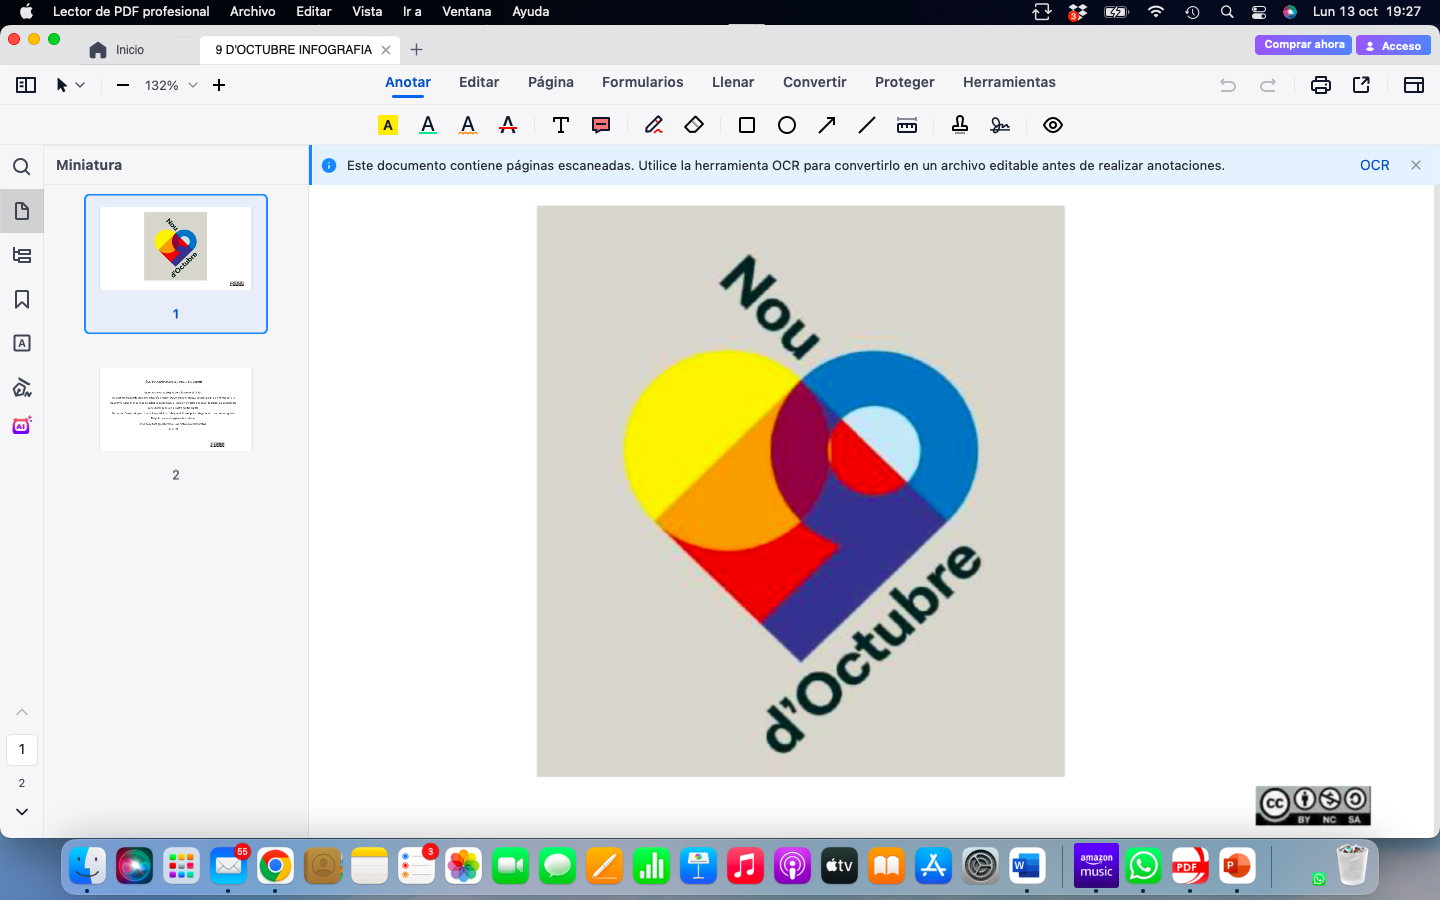Select the pencil annotation tool
The image size is (1440, 900).
tap(653, 125)
